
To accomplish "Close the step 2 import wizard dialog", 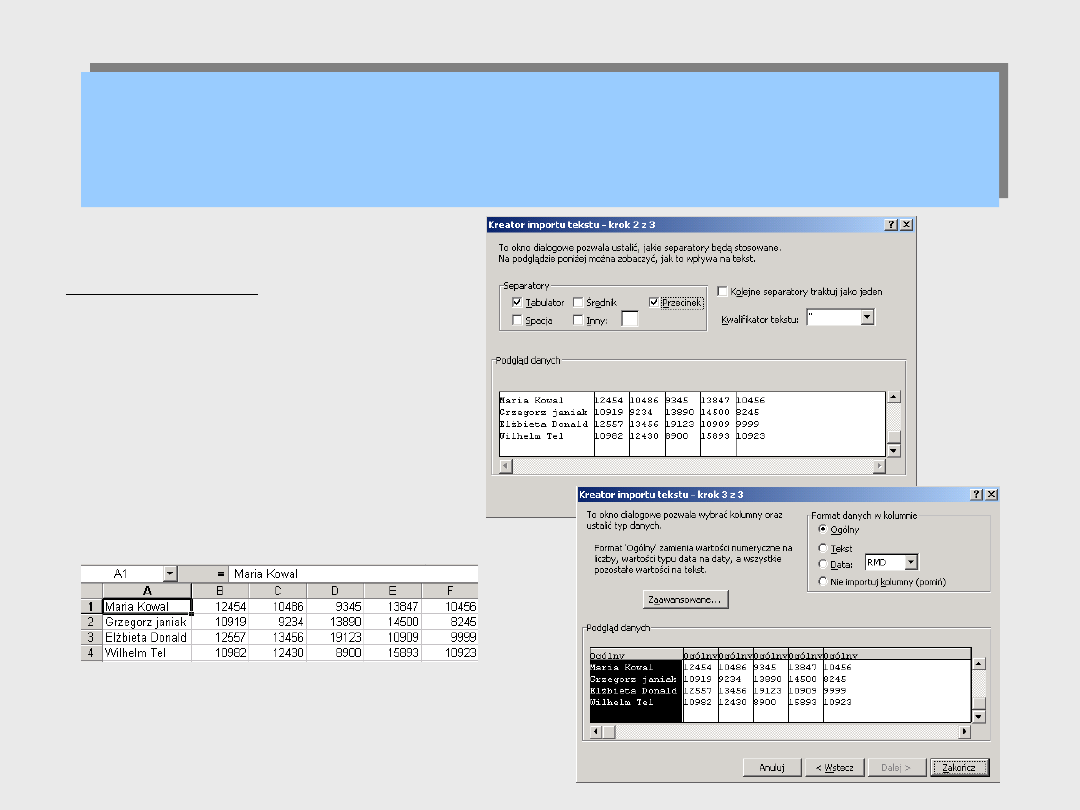I will pos(906,225).
